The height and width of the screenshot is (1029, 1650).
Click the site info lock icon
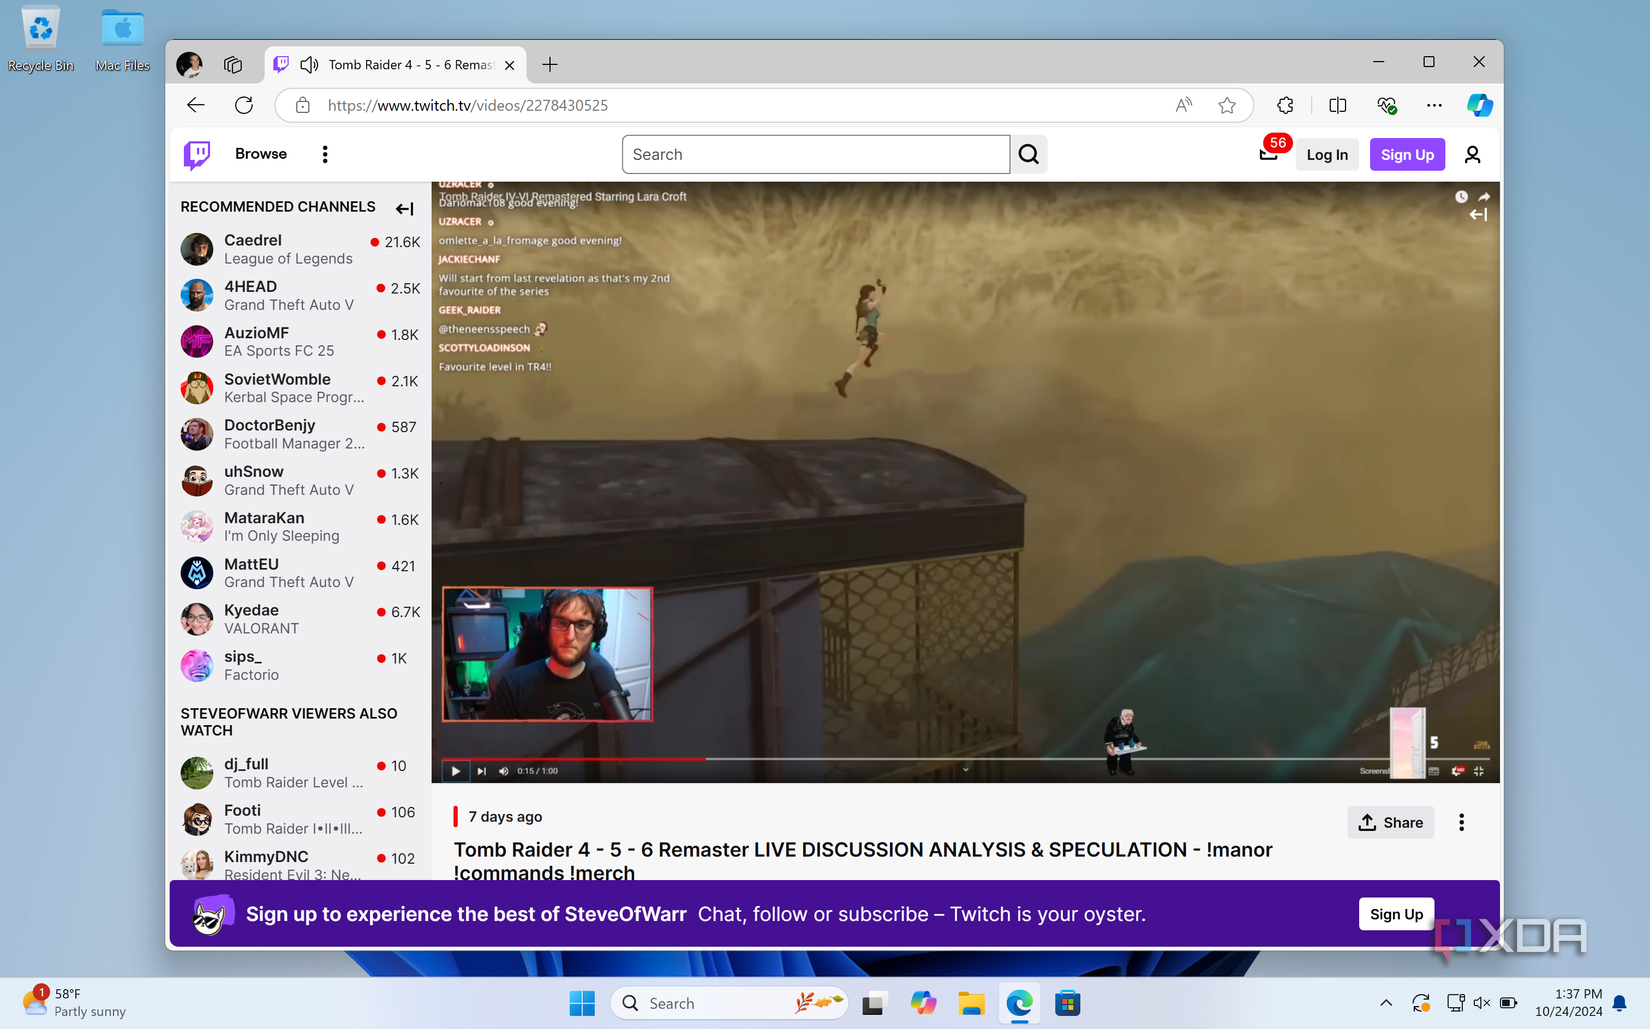coord(303,105)
